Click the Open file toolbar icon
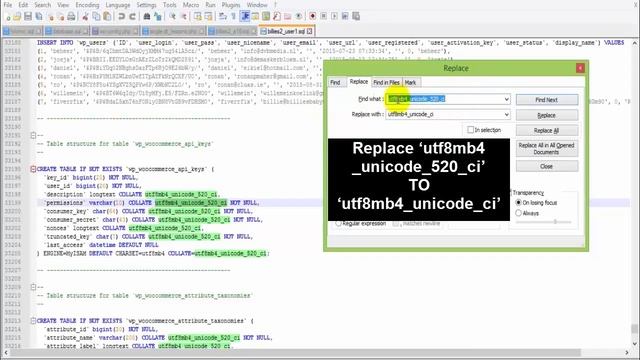This screenshot has width=640, height=360. click(x=17, y=16)
